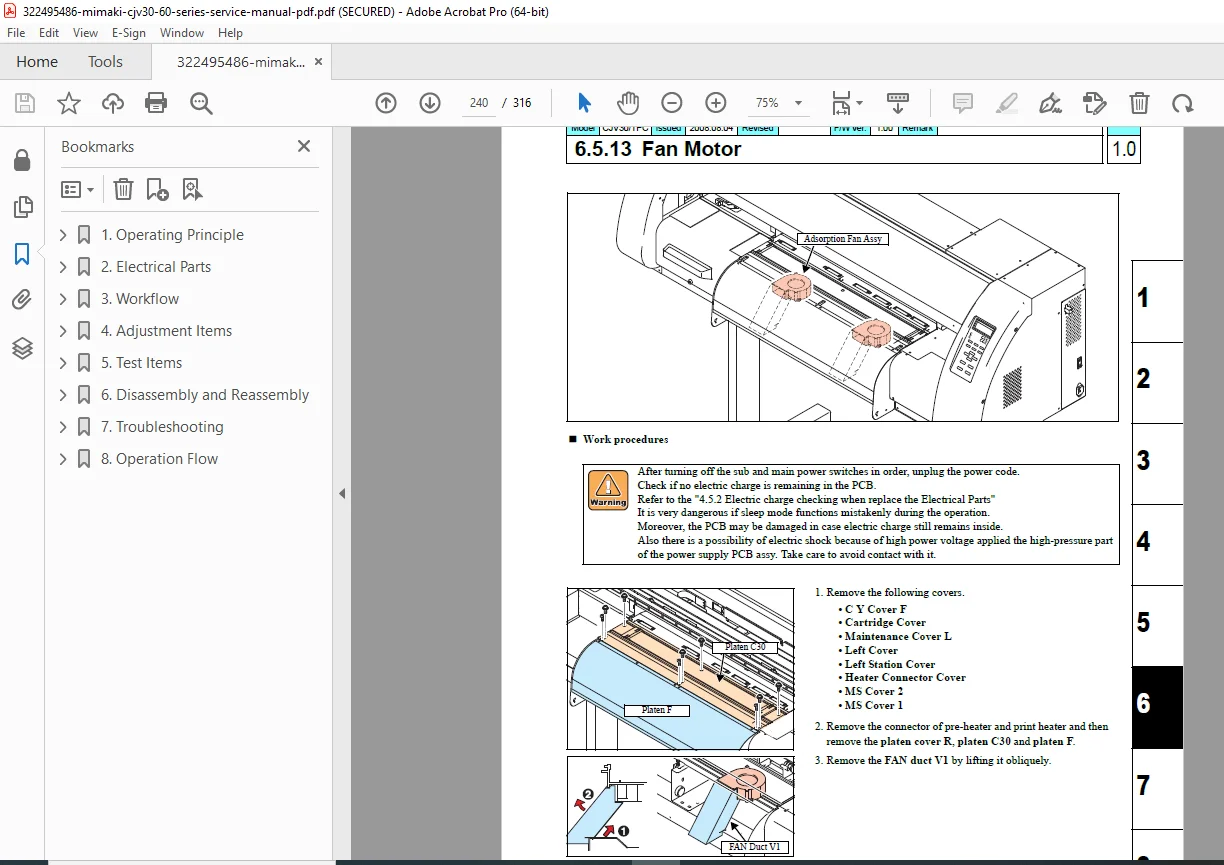Open the Page Thumbnails panel
Screen dimensions: 1224x865
(x=22, y=207)
